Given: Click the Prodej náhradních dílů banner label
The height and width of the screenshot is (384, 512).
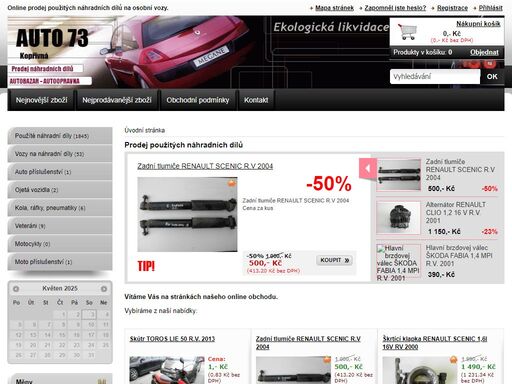Looking at the screenshot, I should (x=45, y=69).
